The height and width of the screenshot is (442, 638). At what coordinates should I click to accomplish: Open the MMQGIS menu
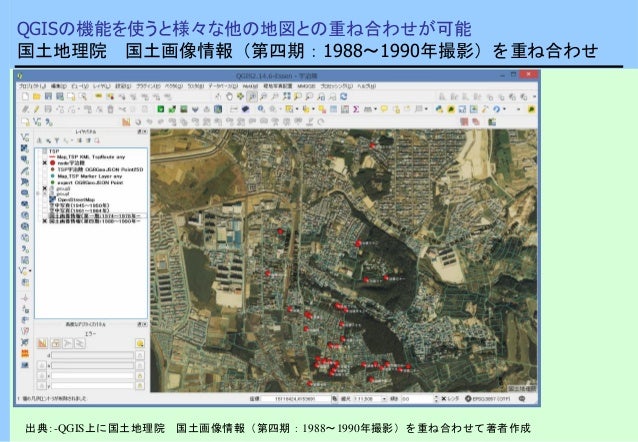(x=306, y=86)
